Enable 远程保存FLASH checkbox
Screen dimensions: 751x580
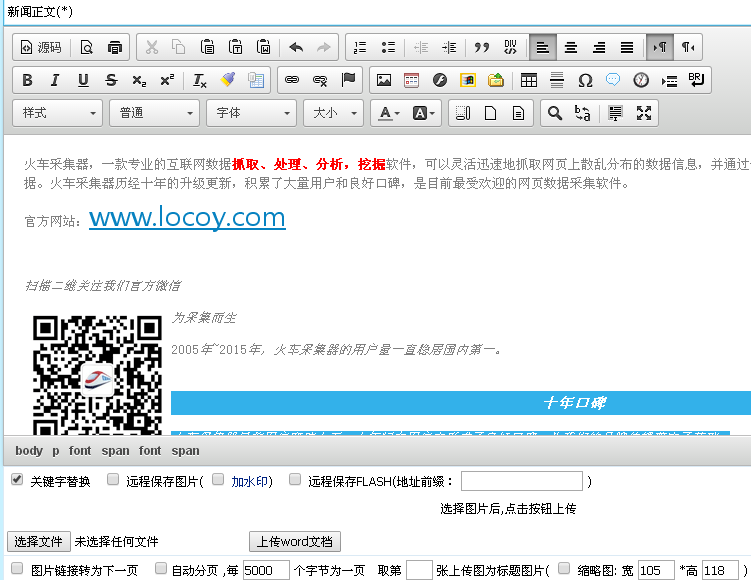[x=295, y=479]
